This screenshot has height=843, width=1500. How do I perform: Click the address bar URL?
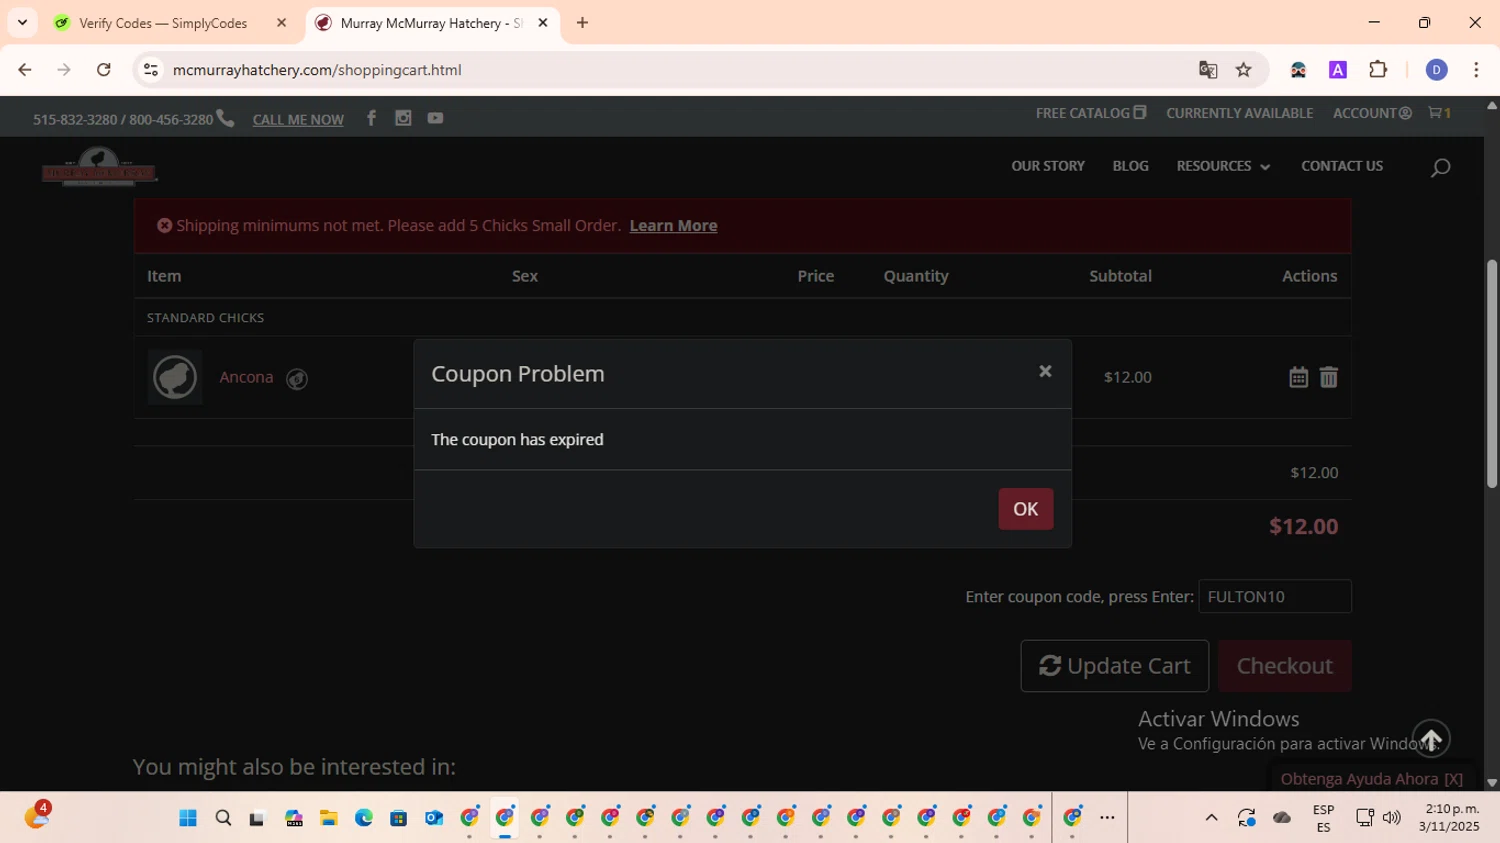(x=317, y=70)
